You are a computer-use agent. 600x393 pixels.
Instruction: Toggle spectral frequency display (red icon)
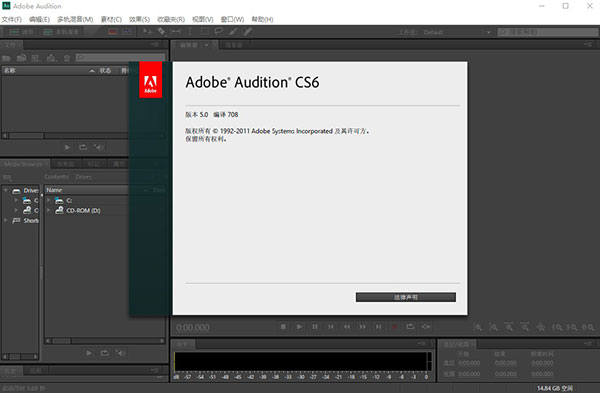click(x=112, y=32)
